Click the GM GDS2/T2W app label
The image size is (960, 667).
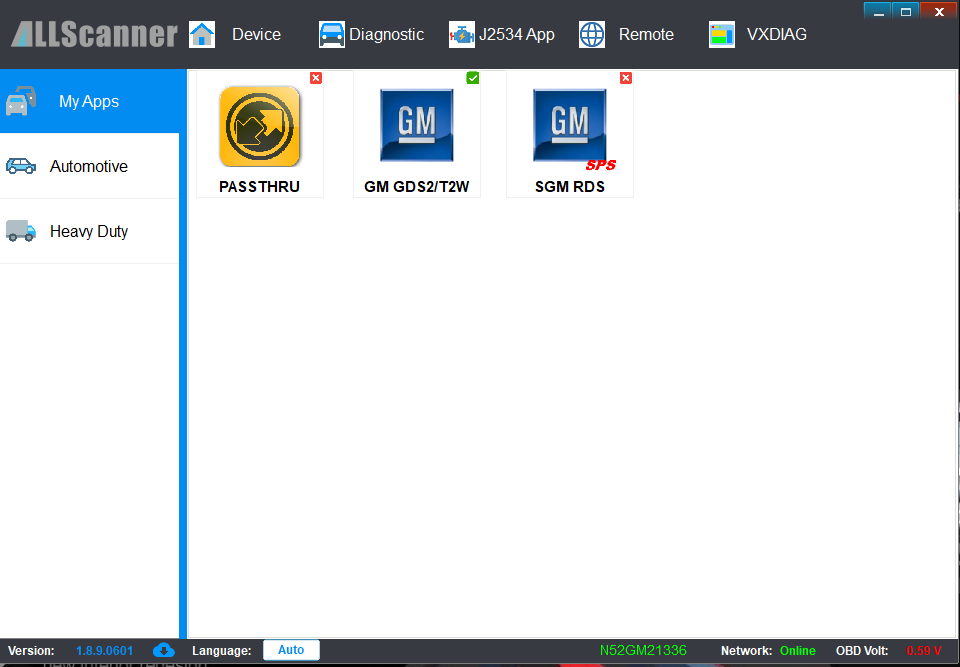click(x=416, y=187)
